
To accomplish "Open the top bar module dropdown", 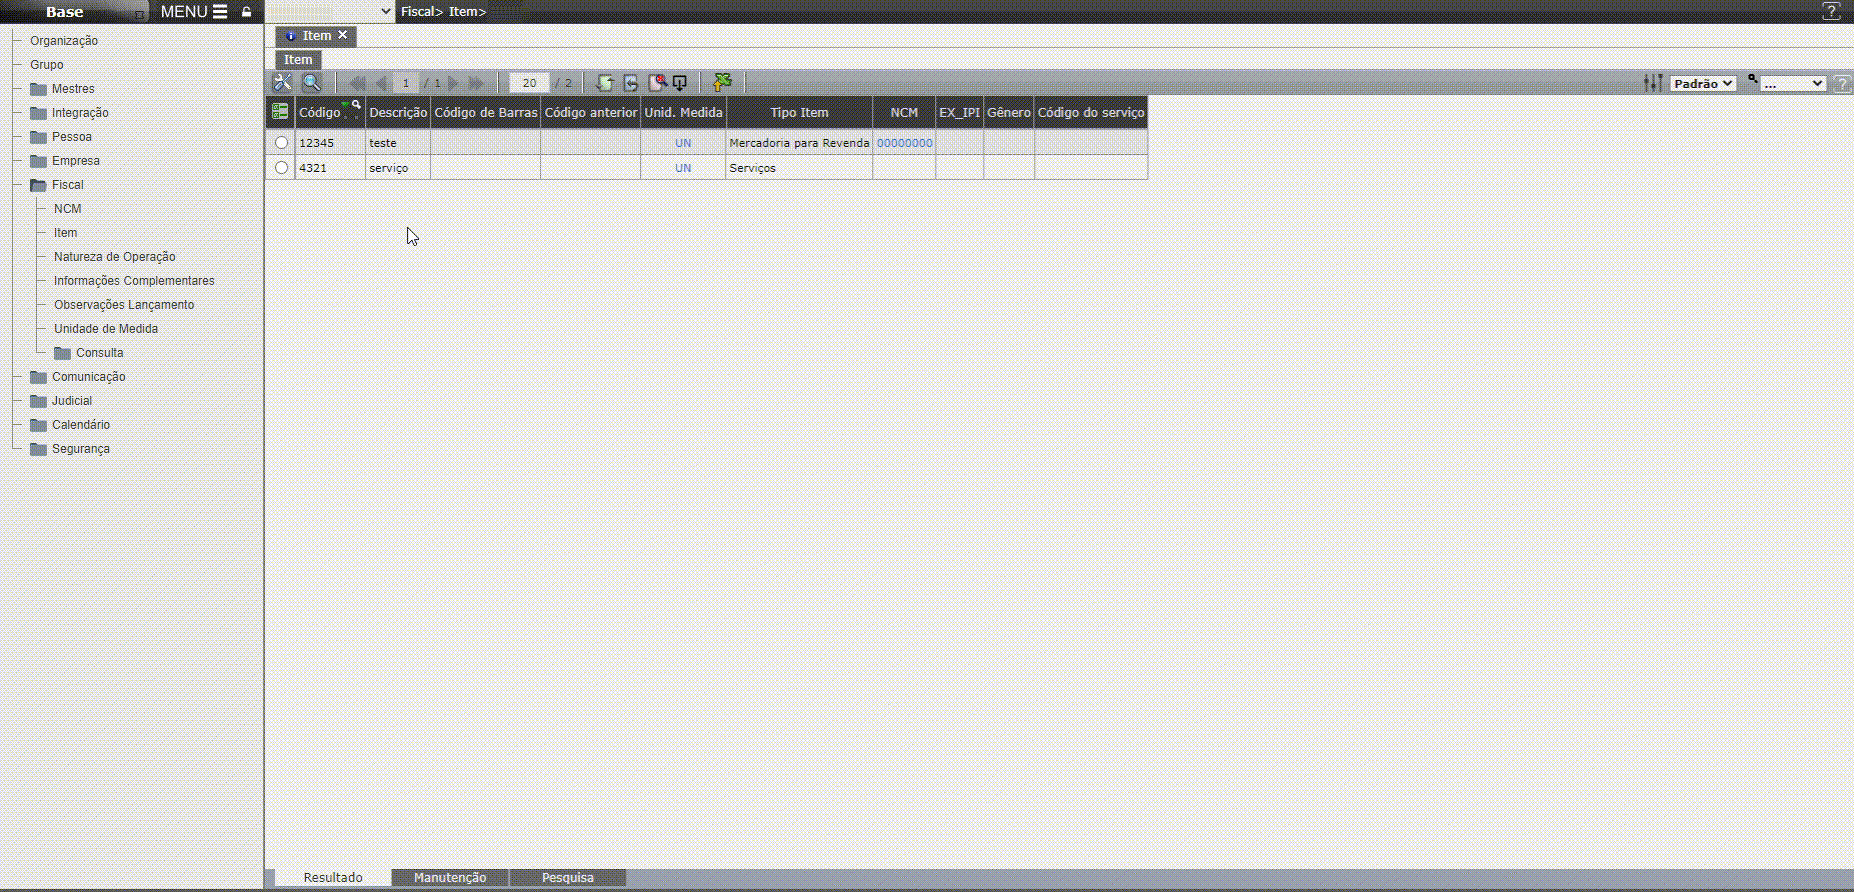I will click(330, 12).
